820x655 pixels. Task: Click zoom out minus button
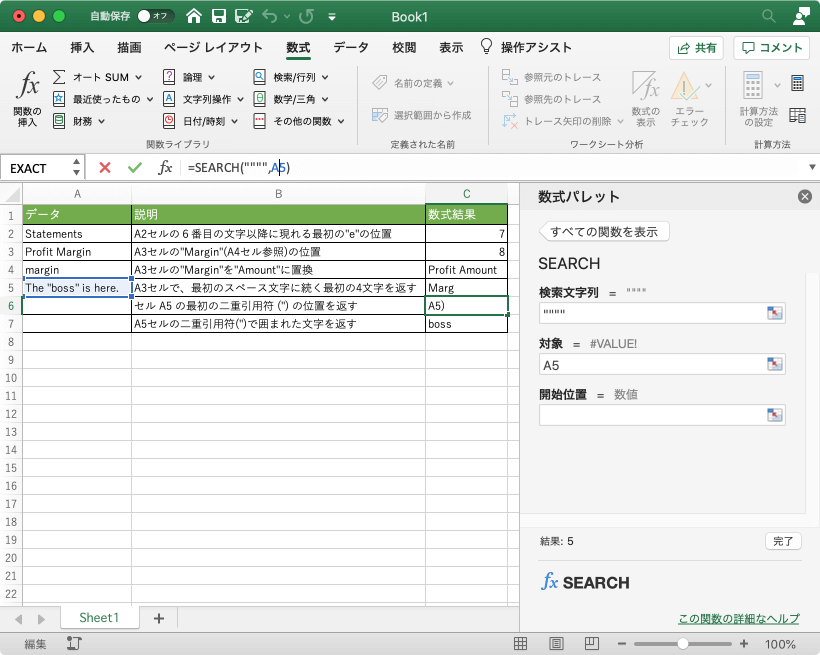[622, 643]
